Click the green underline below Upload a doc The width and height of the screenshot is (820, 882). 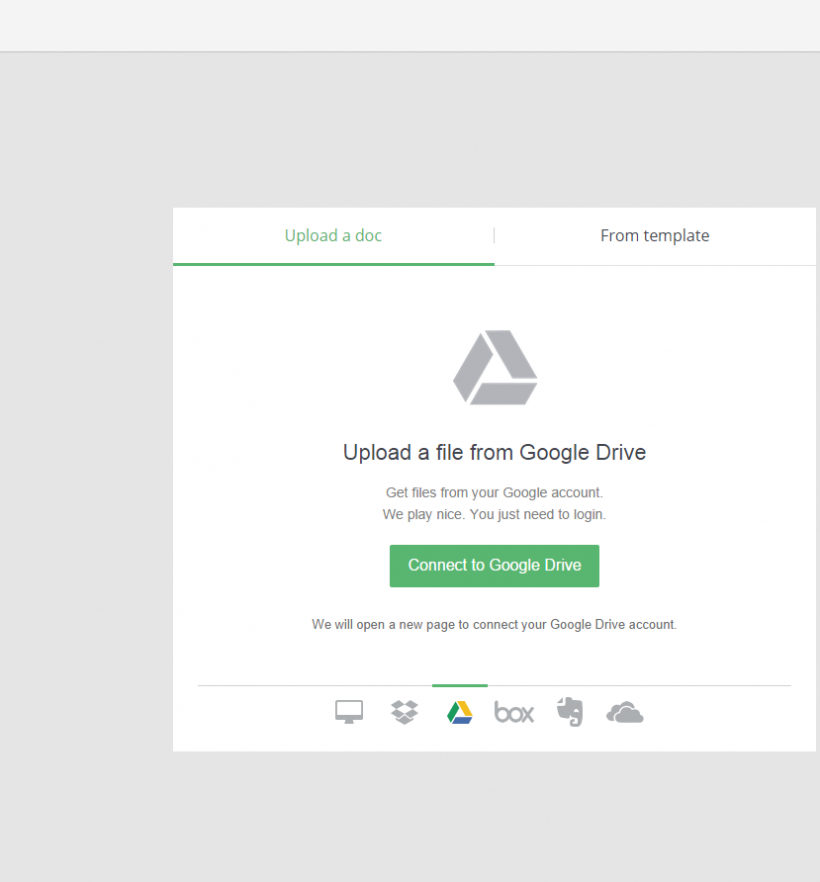tap(333, 264)
